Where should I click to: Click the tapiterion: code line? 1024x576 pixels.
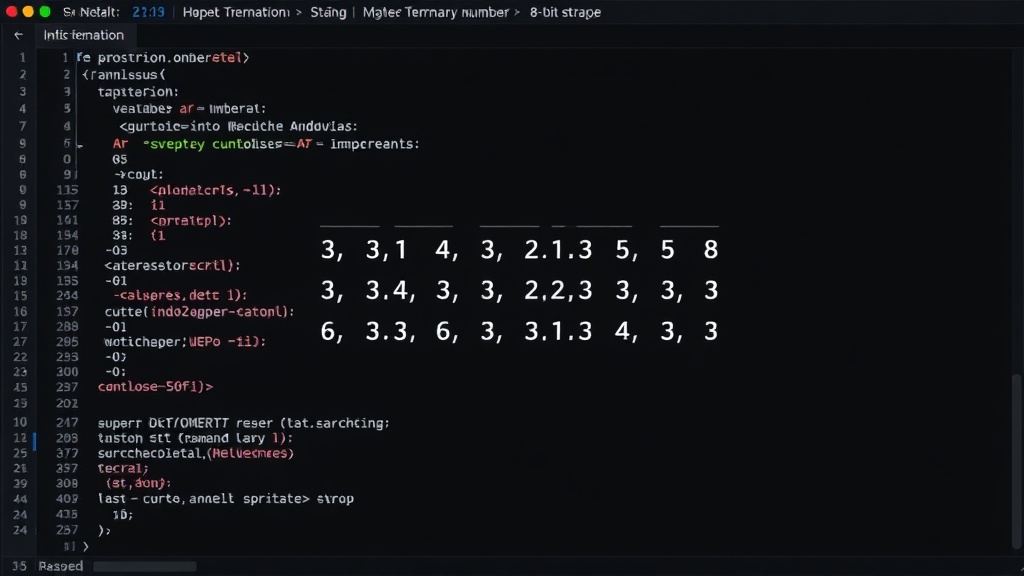(138, 91)
